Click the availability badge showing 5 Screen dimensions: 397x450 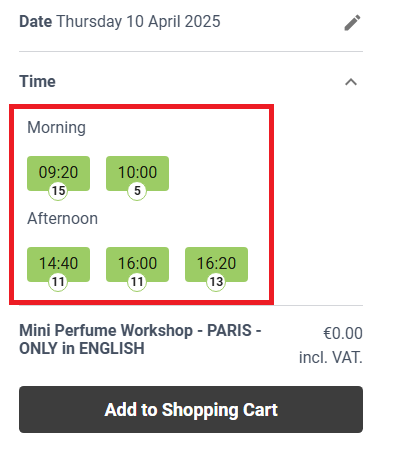(137, 191)
